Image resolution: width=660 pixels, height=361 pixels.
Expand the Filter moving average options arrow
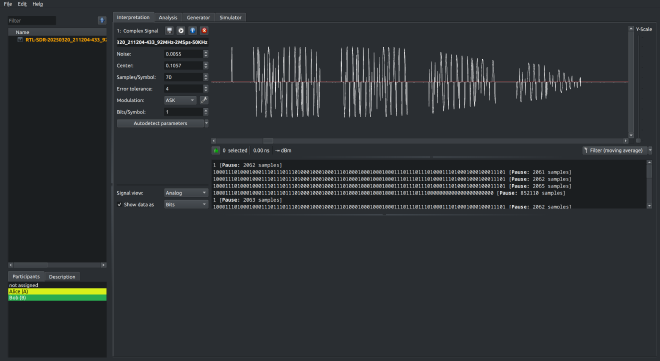[x=650, y=150]
